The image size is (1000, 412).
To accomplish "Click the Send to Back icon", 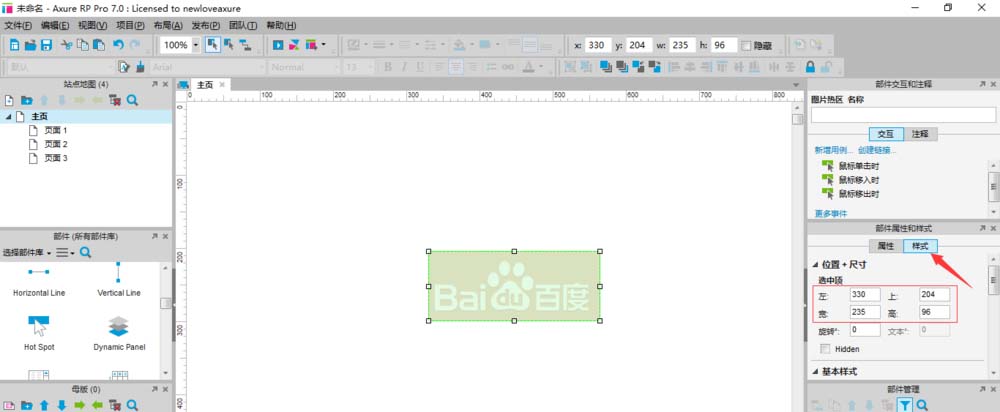I will coord(622,67).
